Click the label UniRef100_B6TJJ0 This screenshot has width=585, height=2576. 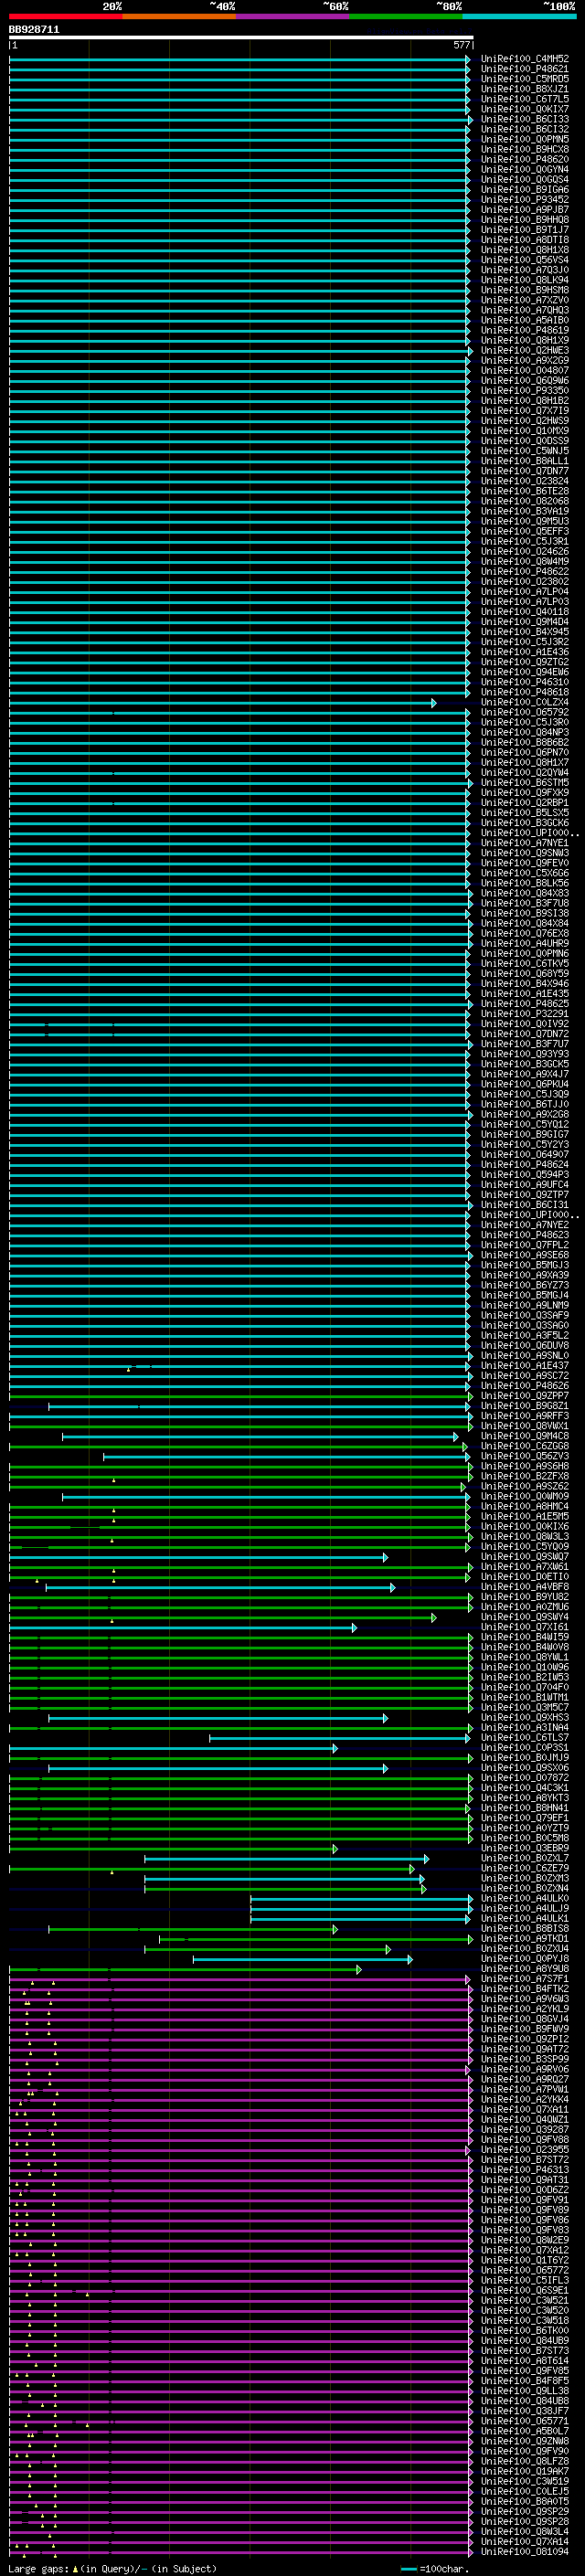point(525,1105)
